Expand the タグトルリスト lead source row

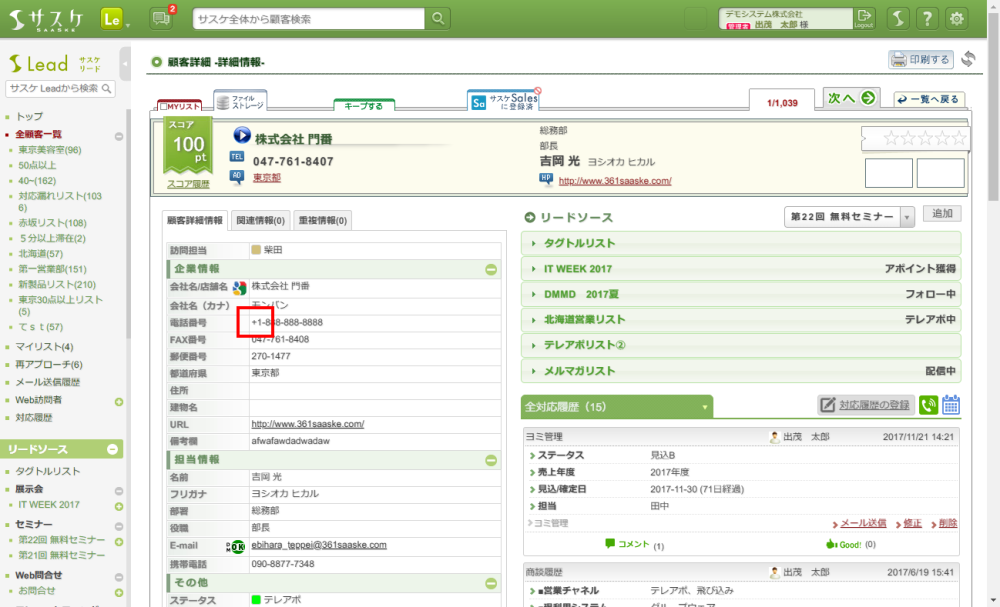pos(741,243)
